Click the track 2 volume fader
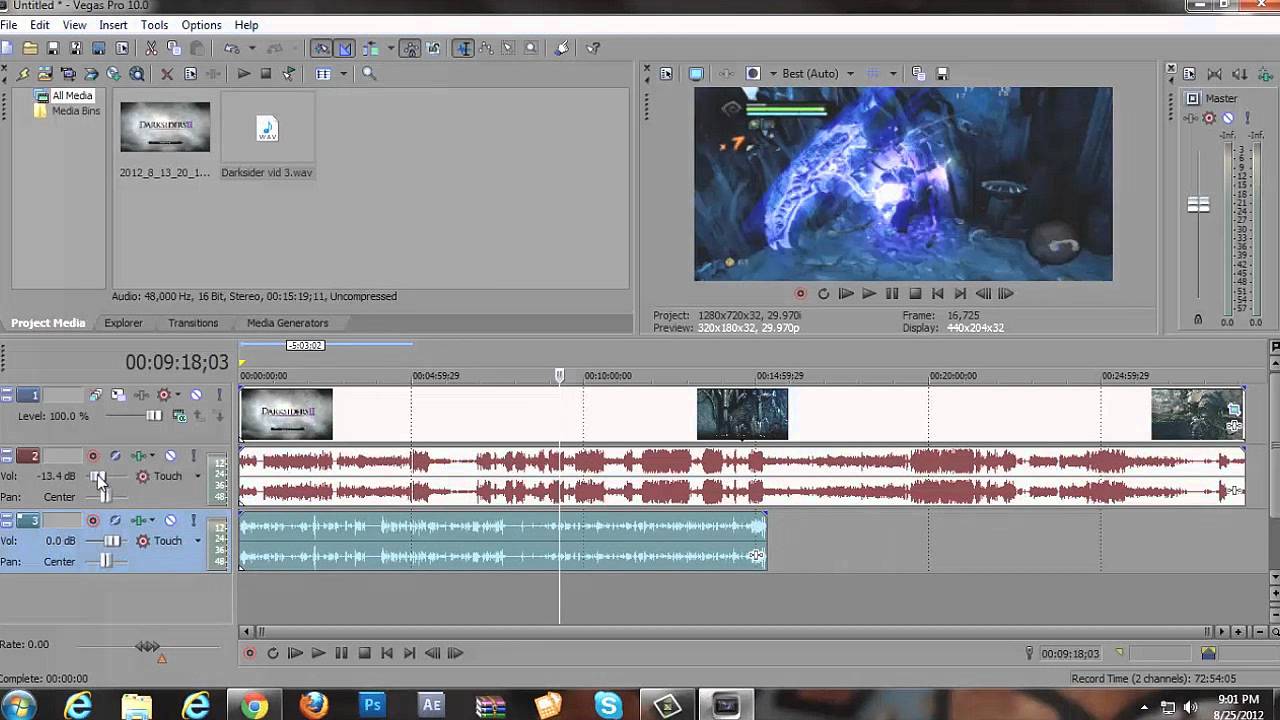Screen dimensions: 1280x720 98,477
